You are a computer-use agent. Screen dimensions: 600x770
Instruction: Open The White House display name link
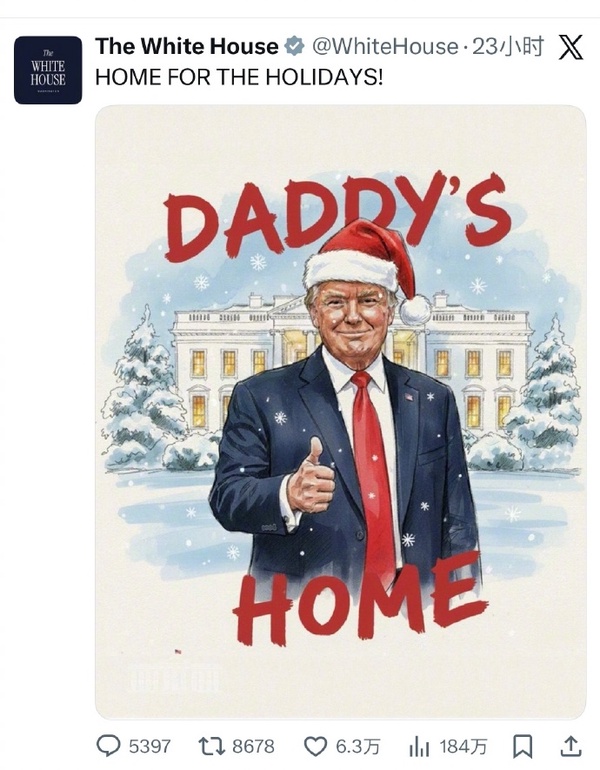pyautogui.click(x=187, y=46)
